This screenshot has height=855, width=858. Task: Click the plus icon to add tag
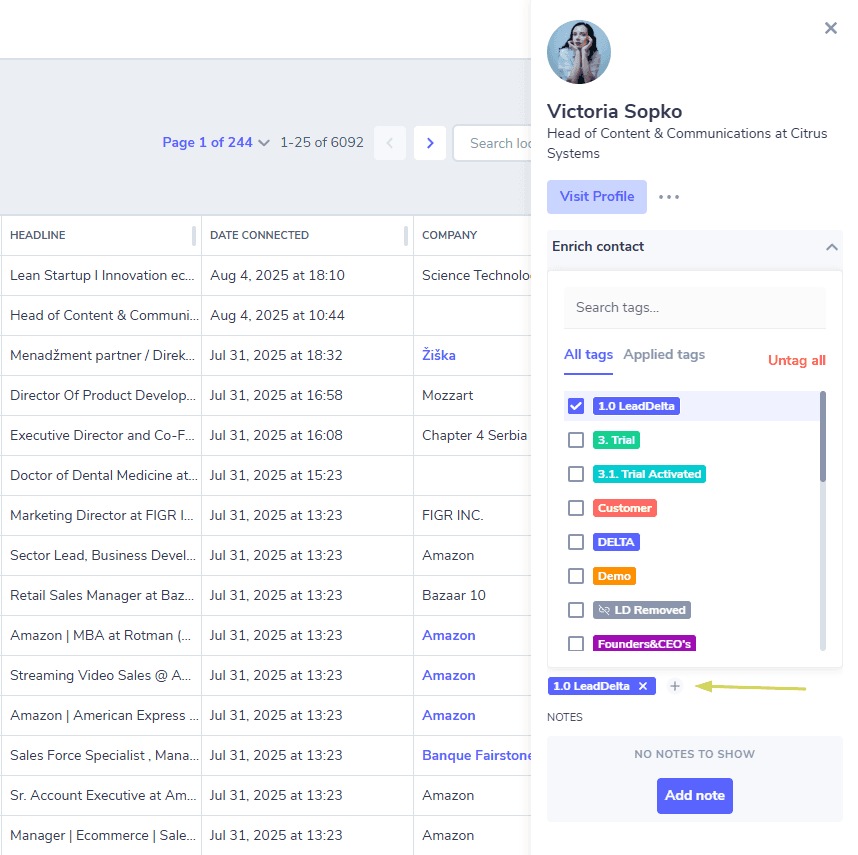coord(675,686)
